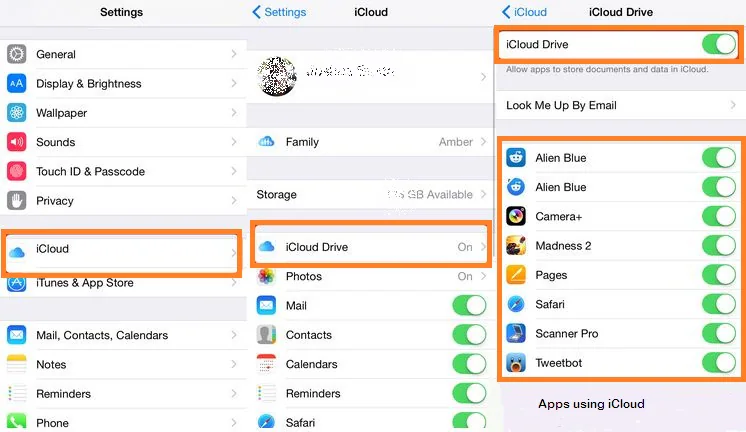The image size is (746, 432).
Task: Open the iCloud row in Settings
Action: coord(121,251)
